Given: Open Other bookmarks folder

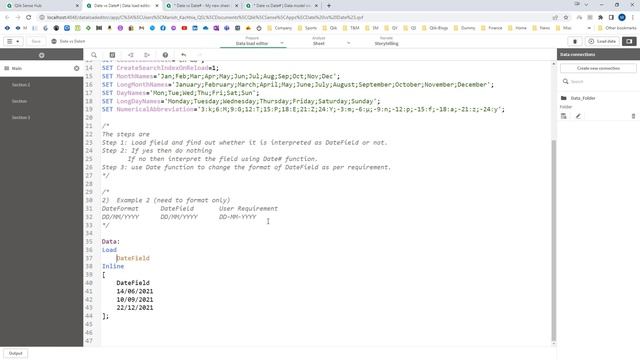Looking at the screenshot, I should pos(617,28).
